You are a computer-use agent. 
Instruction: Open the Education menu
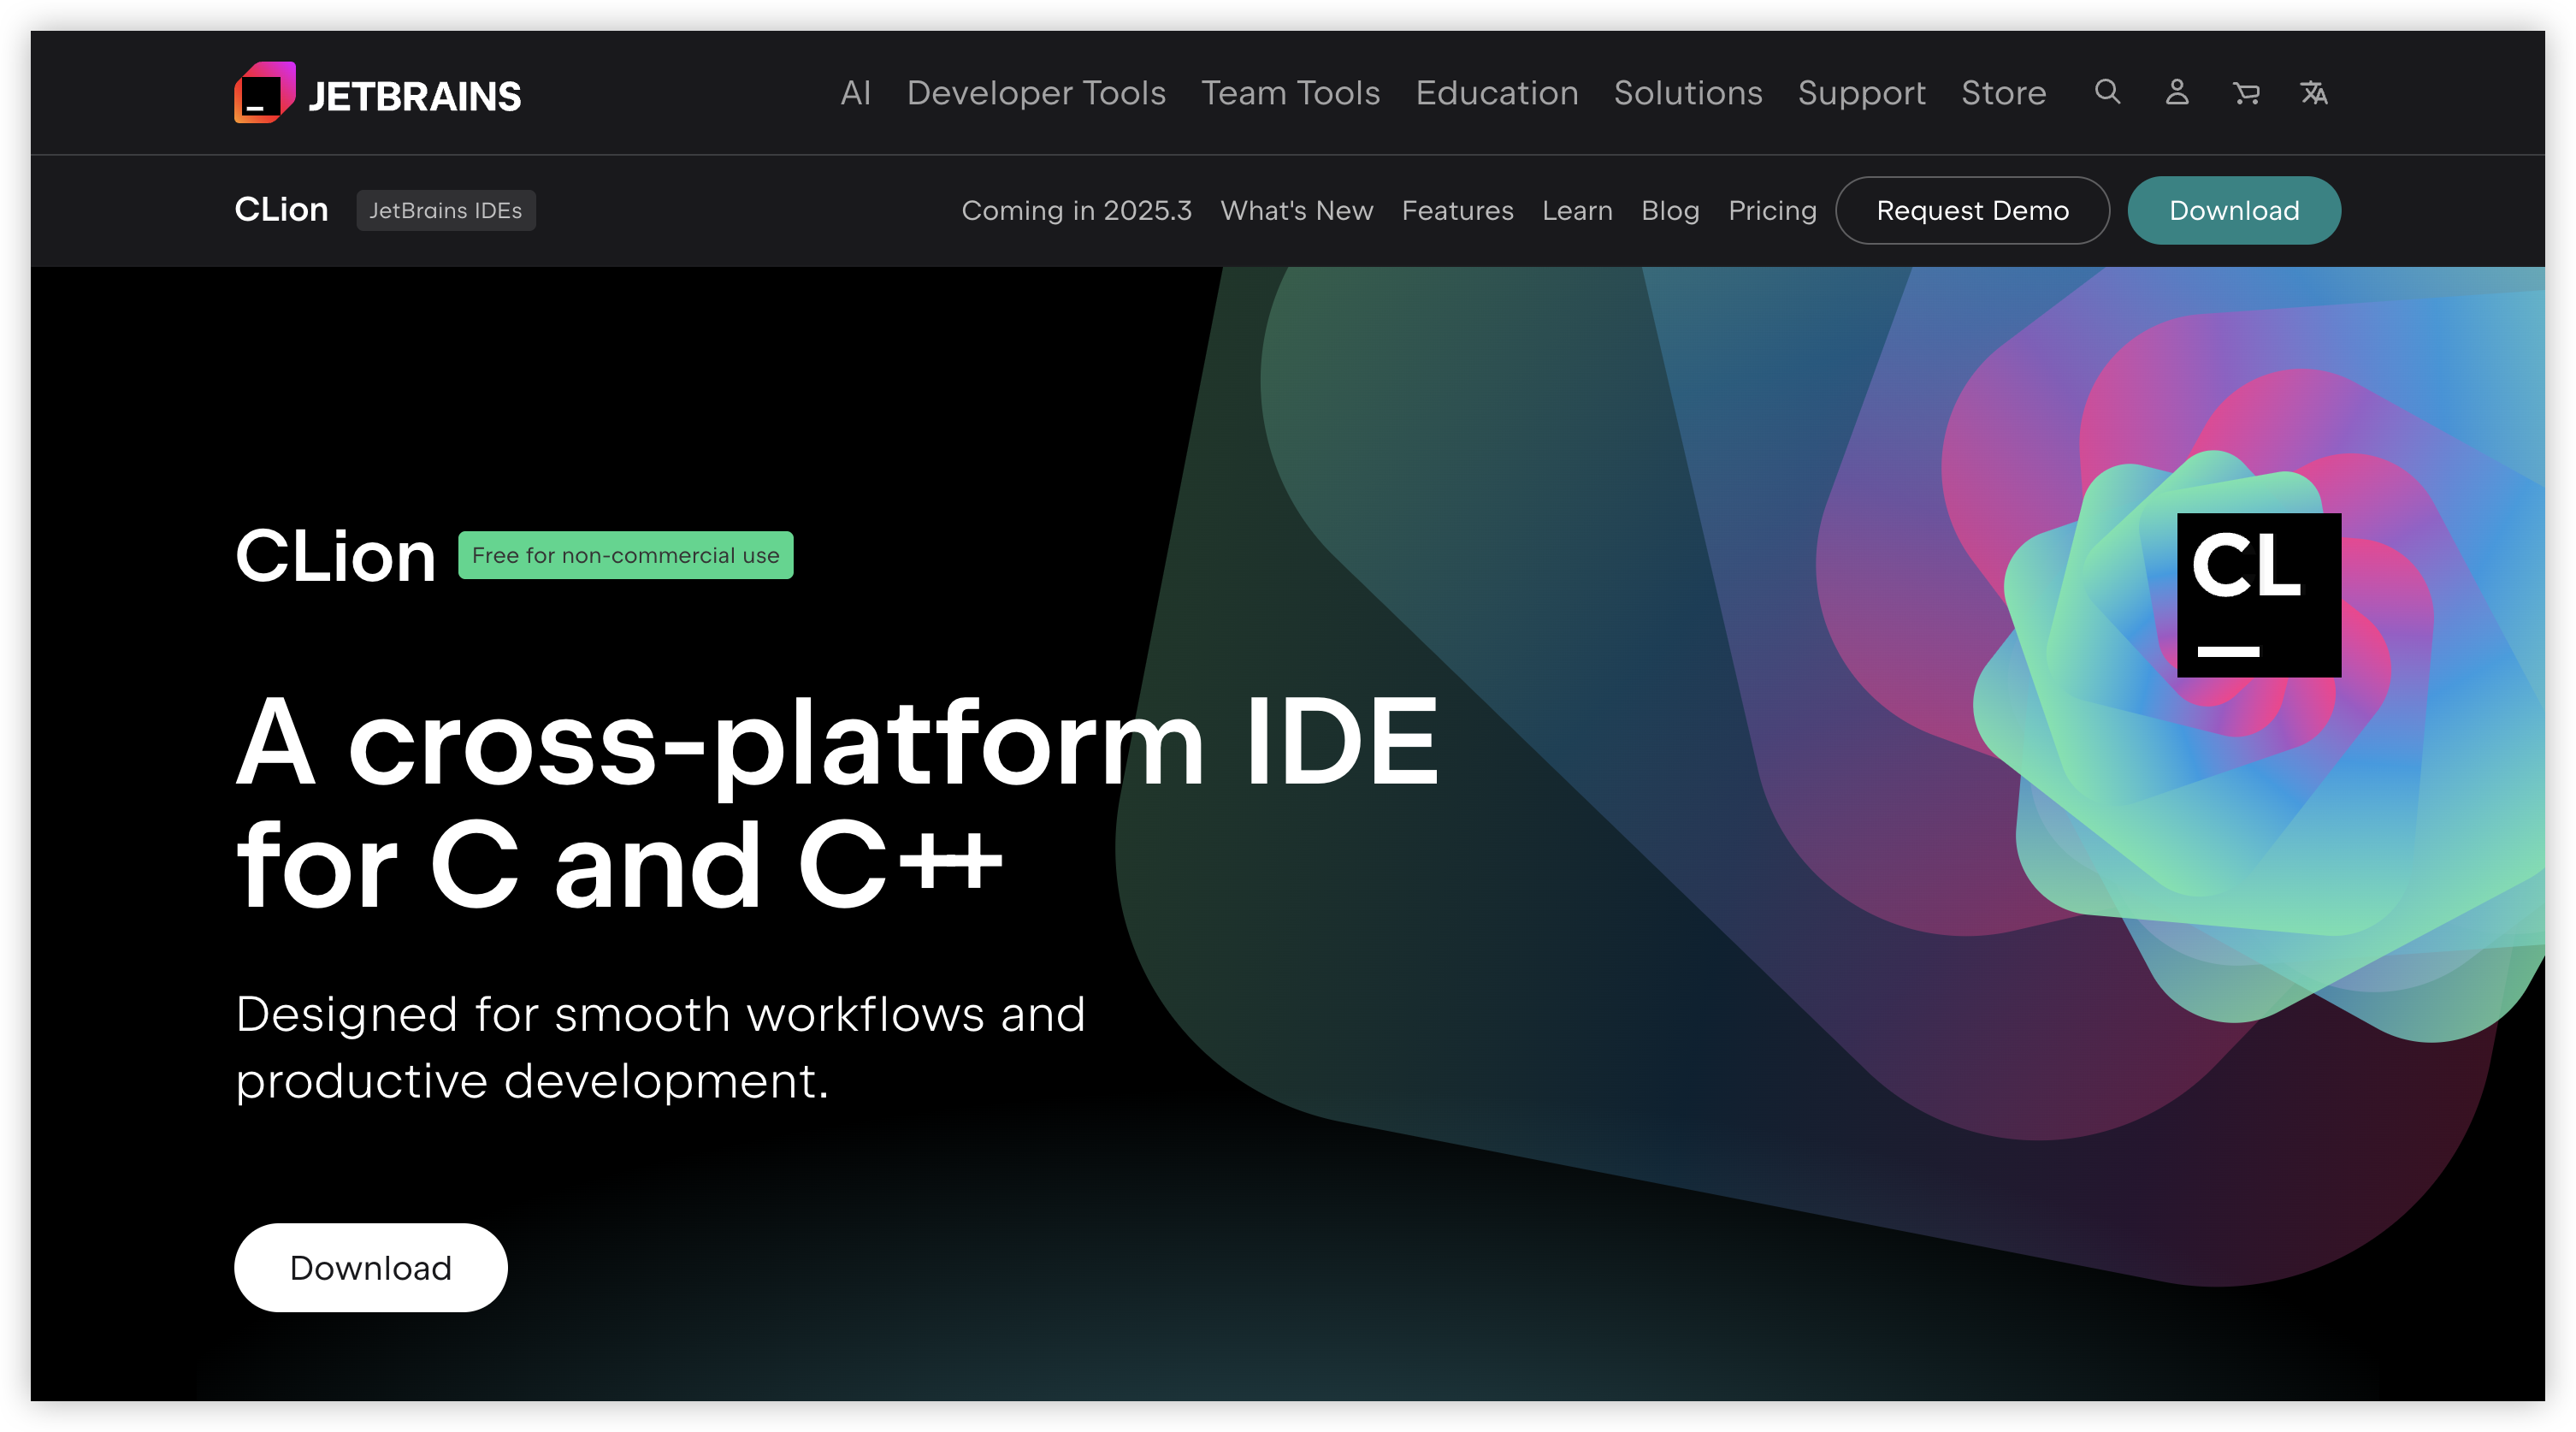pyautogui.click(x=1496, y=93)
